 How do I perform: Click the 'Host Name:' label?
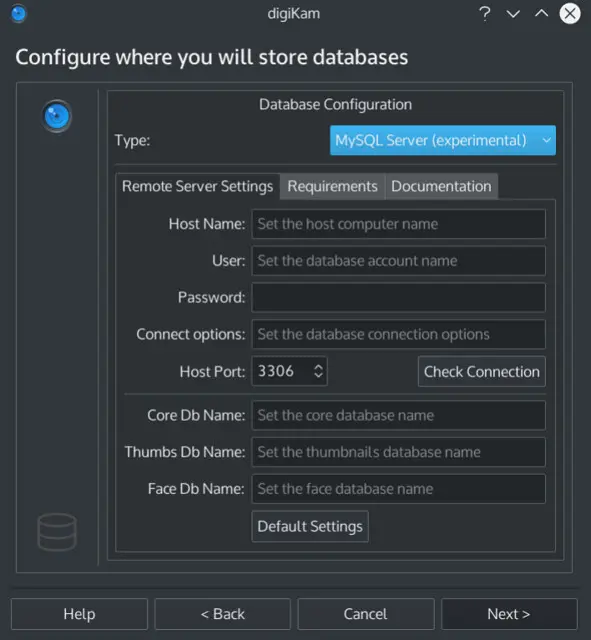click(x=207, y=224)
